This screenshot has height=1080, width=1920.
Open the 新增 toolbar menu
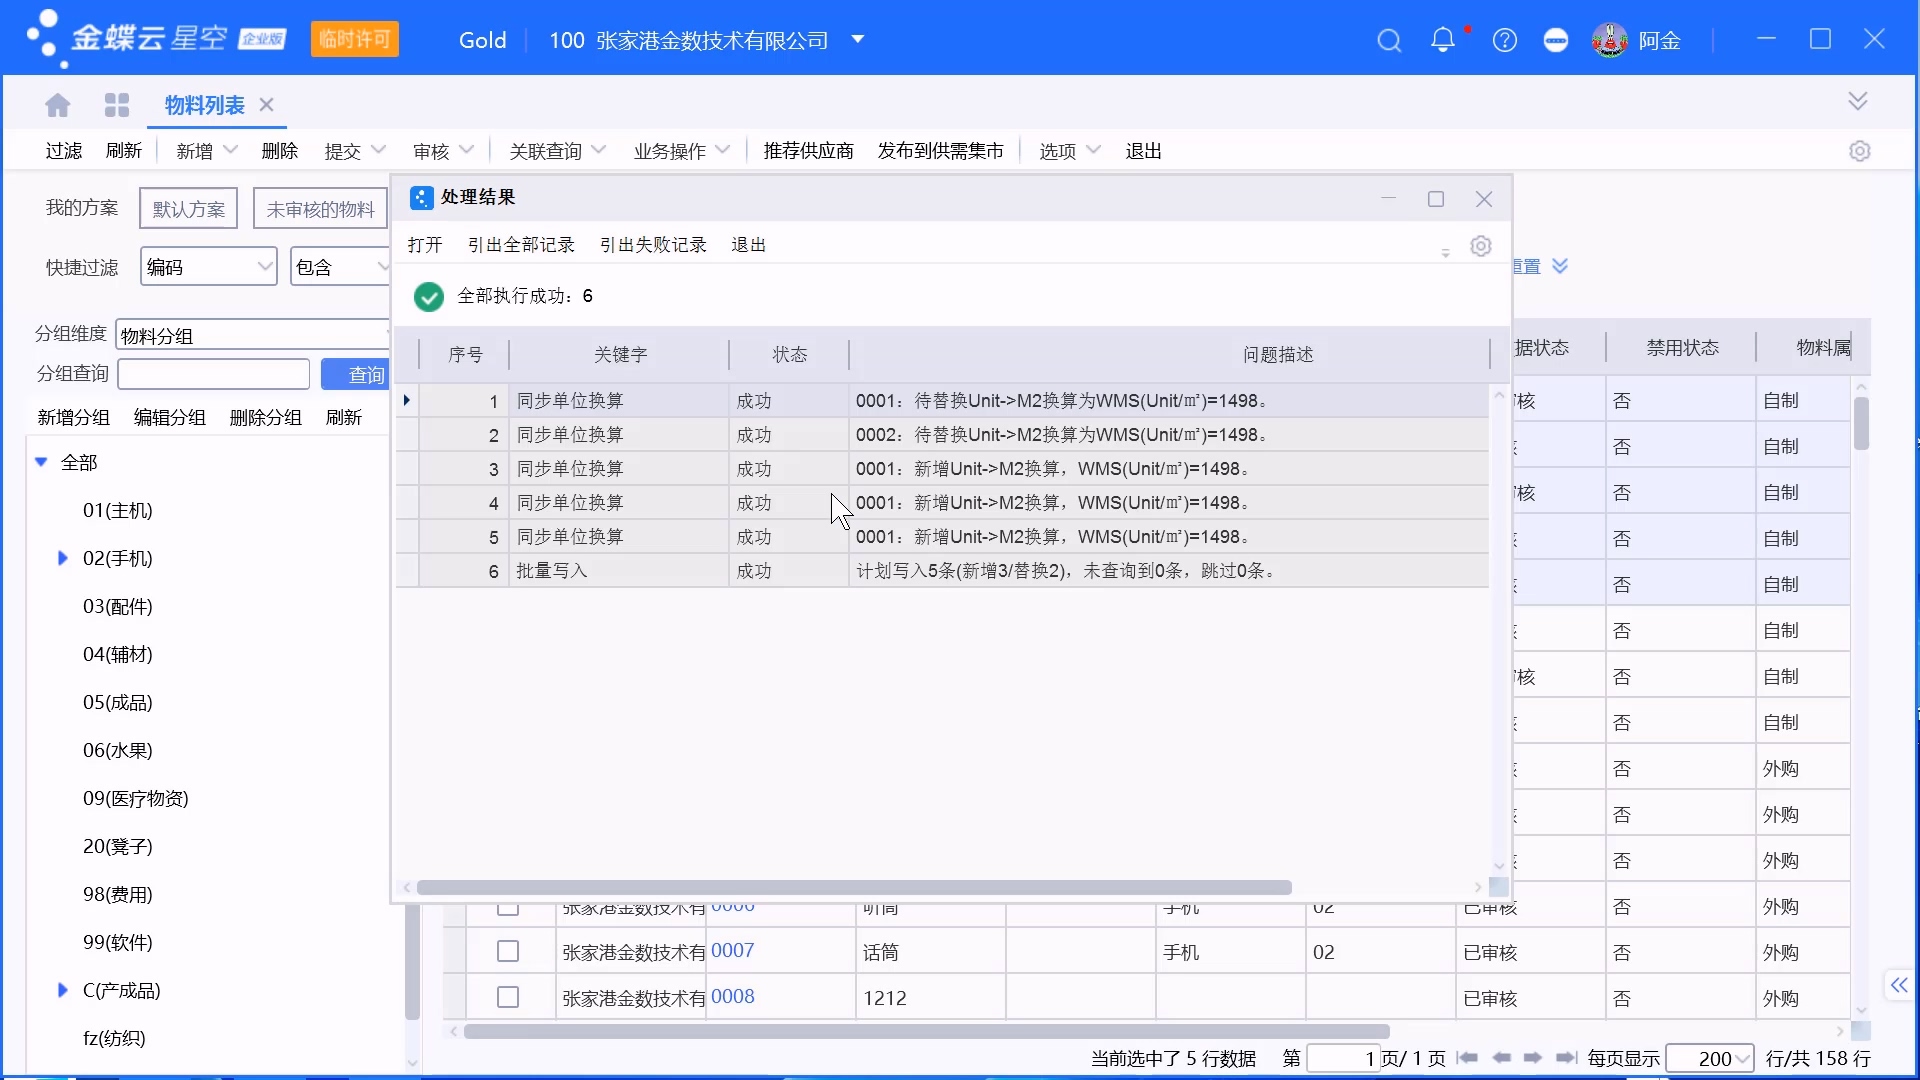207,151
